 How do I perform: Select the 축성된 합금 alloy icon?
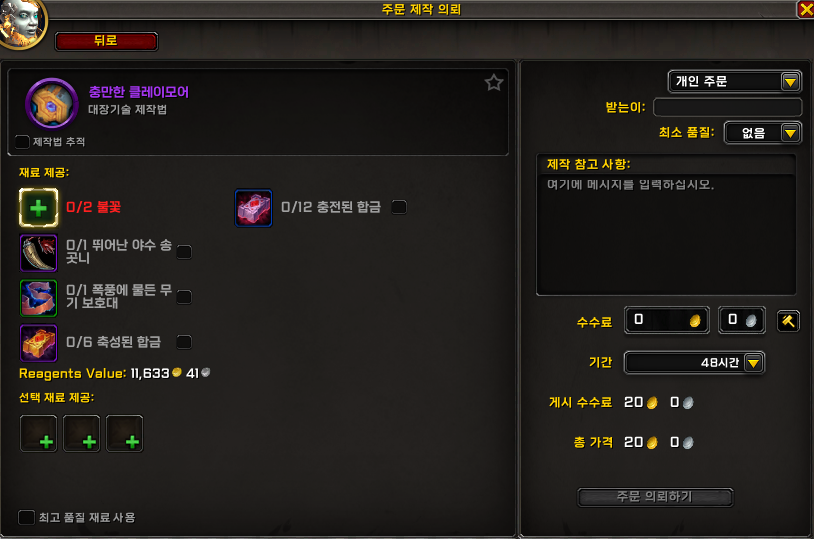[x=38, y=343]
